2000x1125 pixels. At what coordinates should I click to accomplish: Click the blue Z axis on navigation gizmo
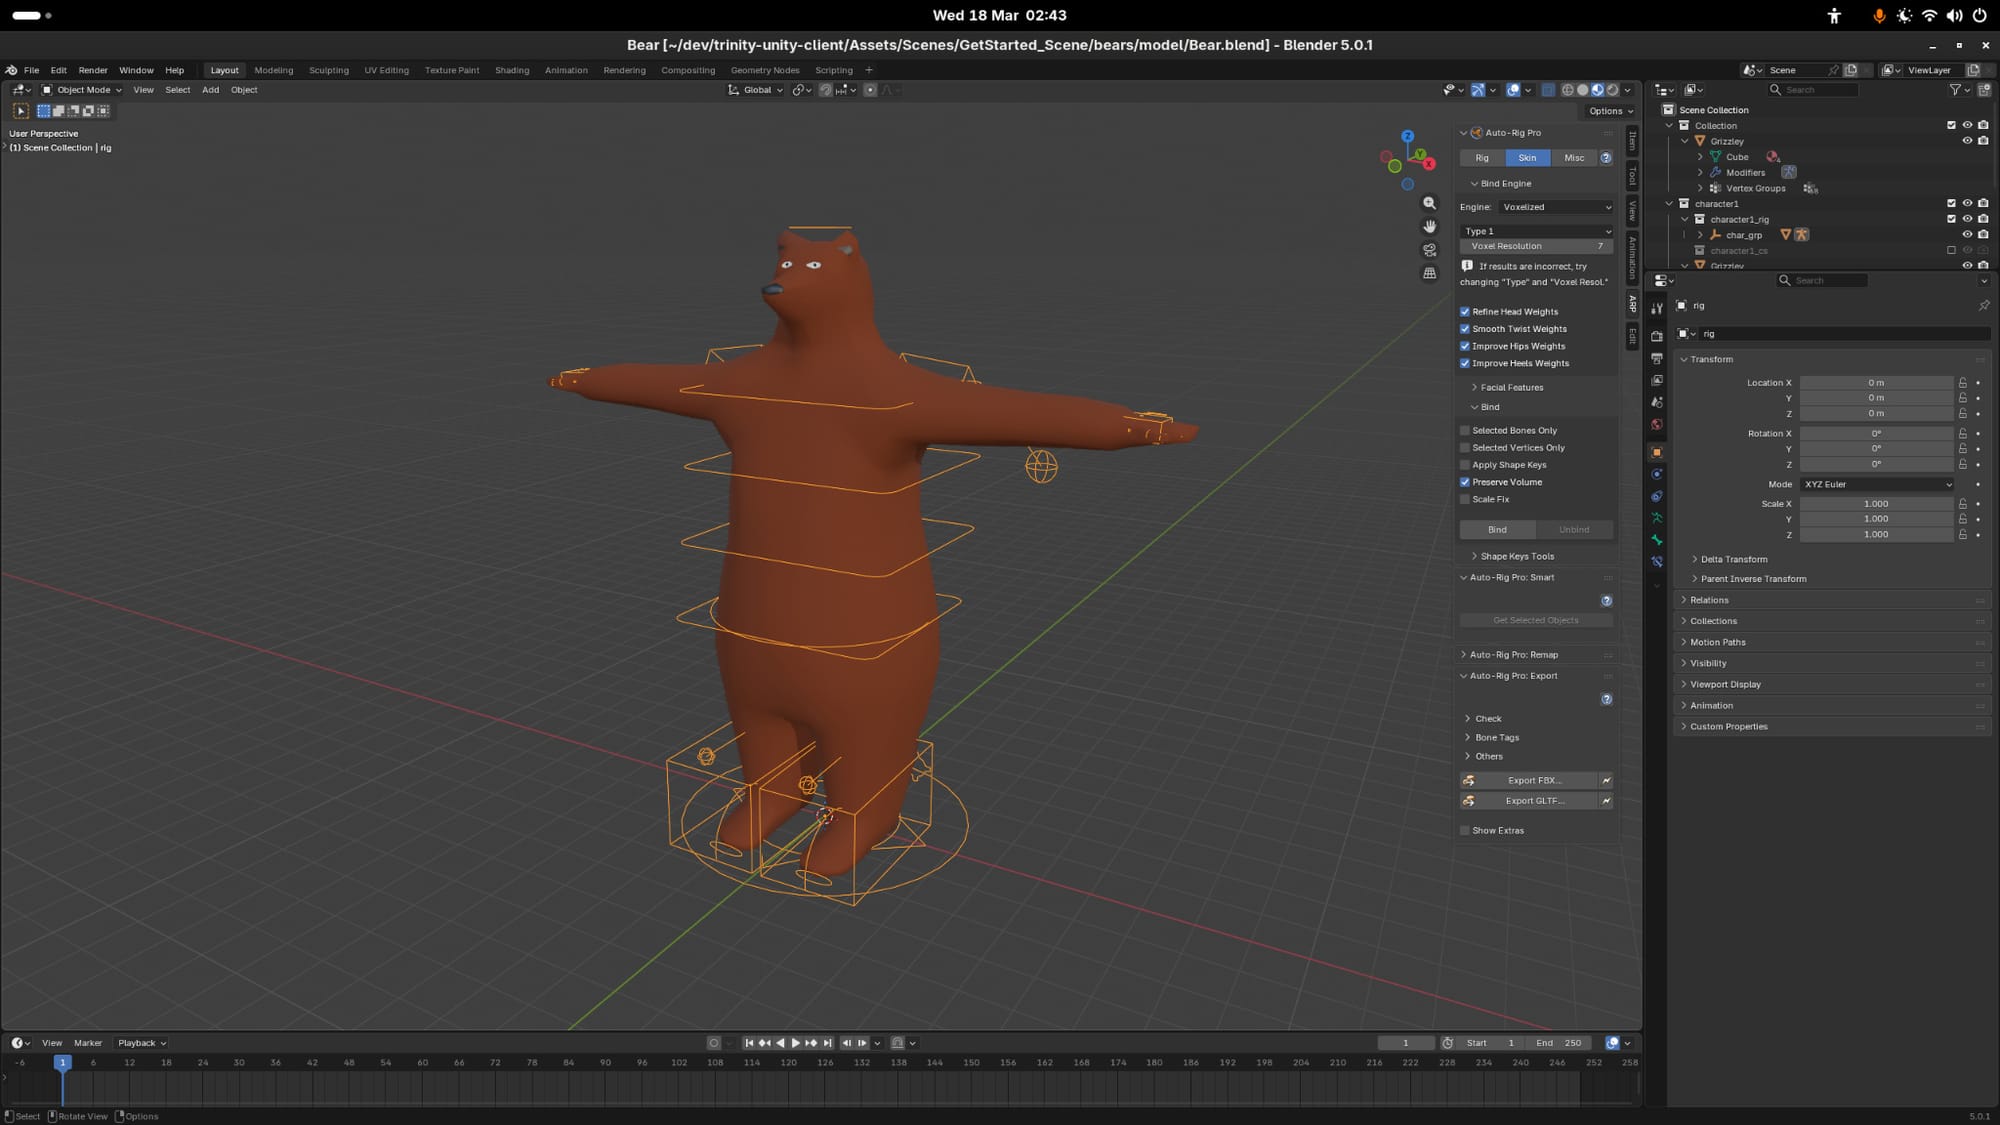(x=1408, y=136)
